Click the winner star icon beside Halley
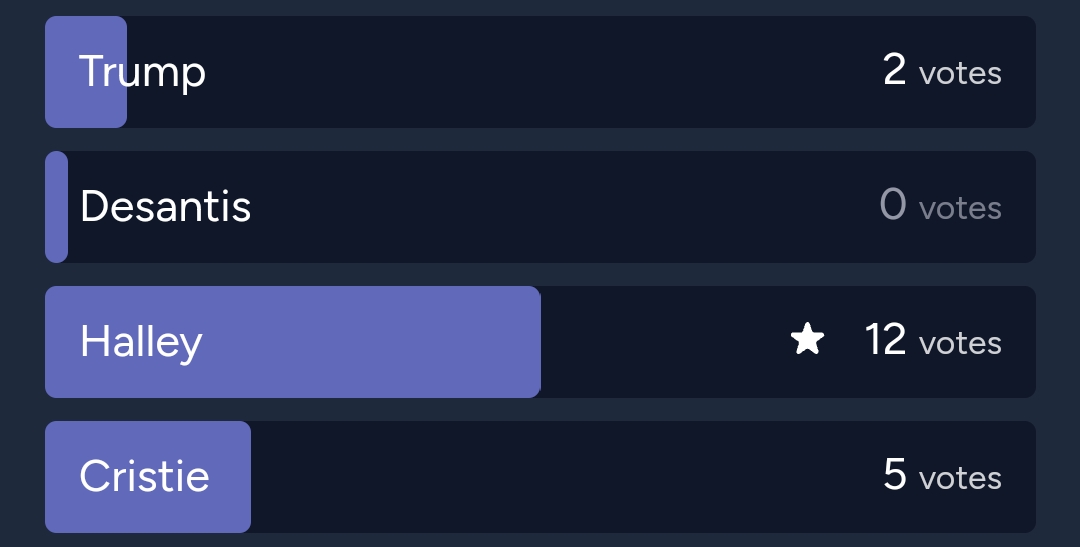The width and height of the screenshot is (1080, 547). 807,340
